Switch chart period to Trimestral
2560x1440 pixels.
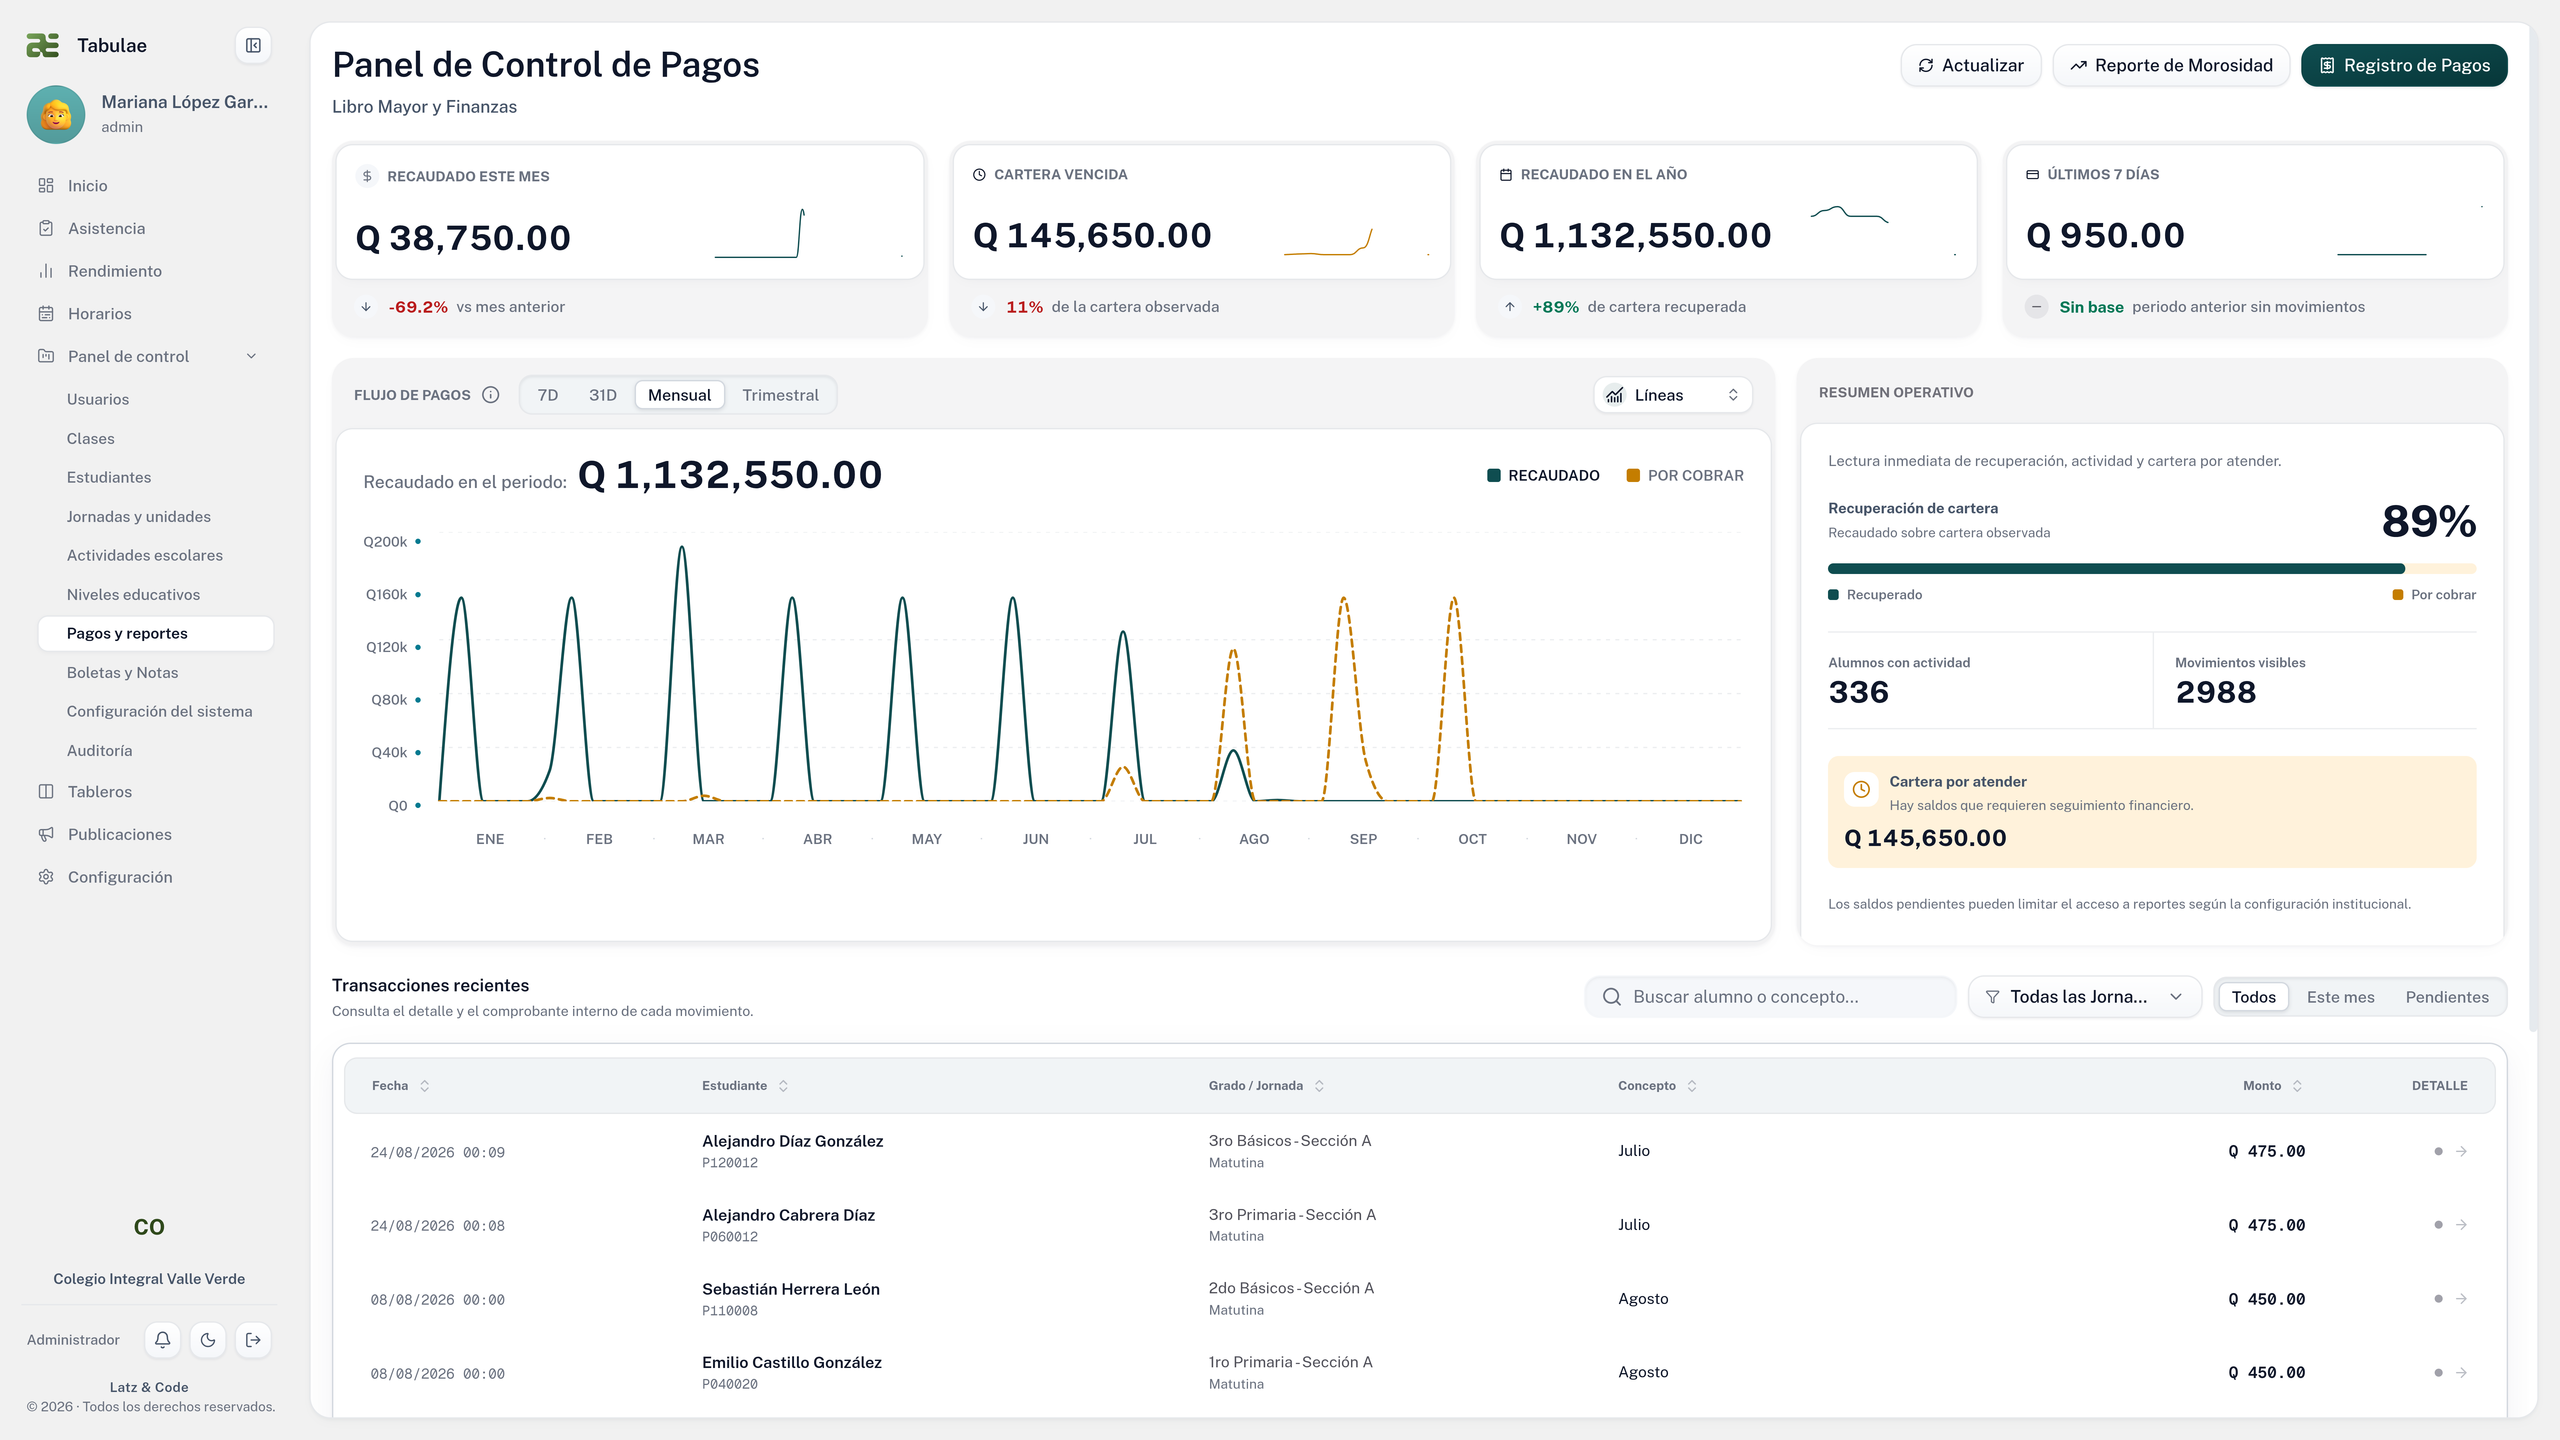click(780, 395)
